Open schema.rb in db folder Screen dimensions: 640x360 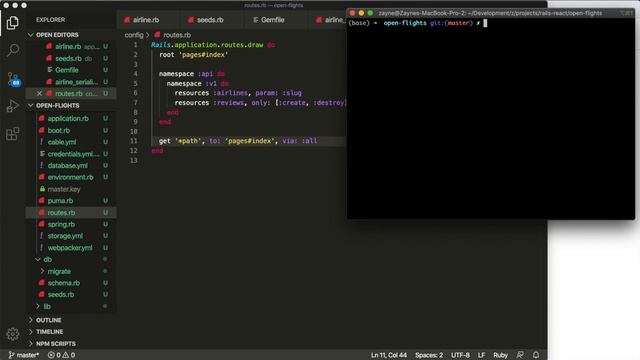click(71, 283)
